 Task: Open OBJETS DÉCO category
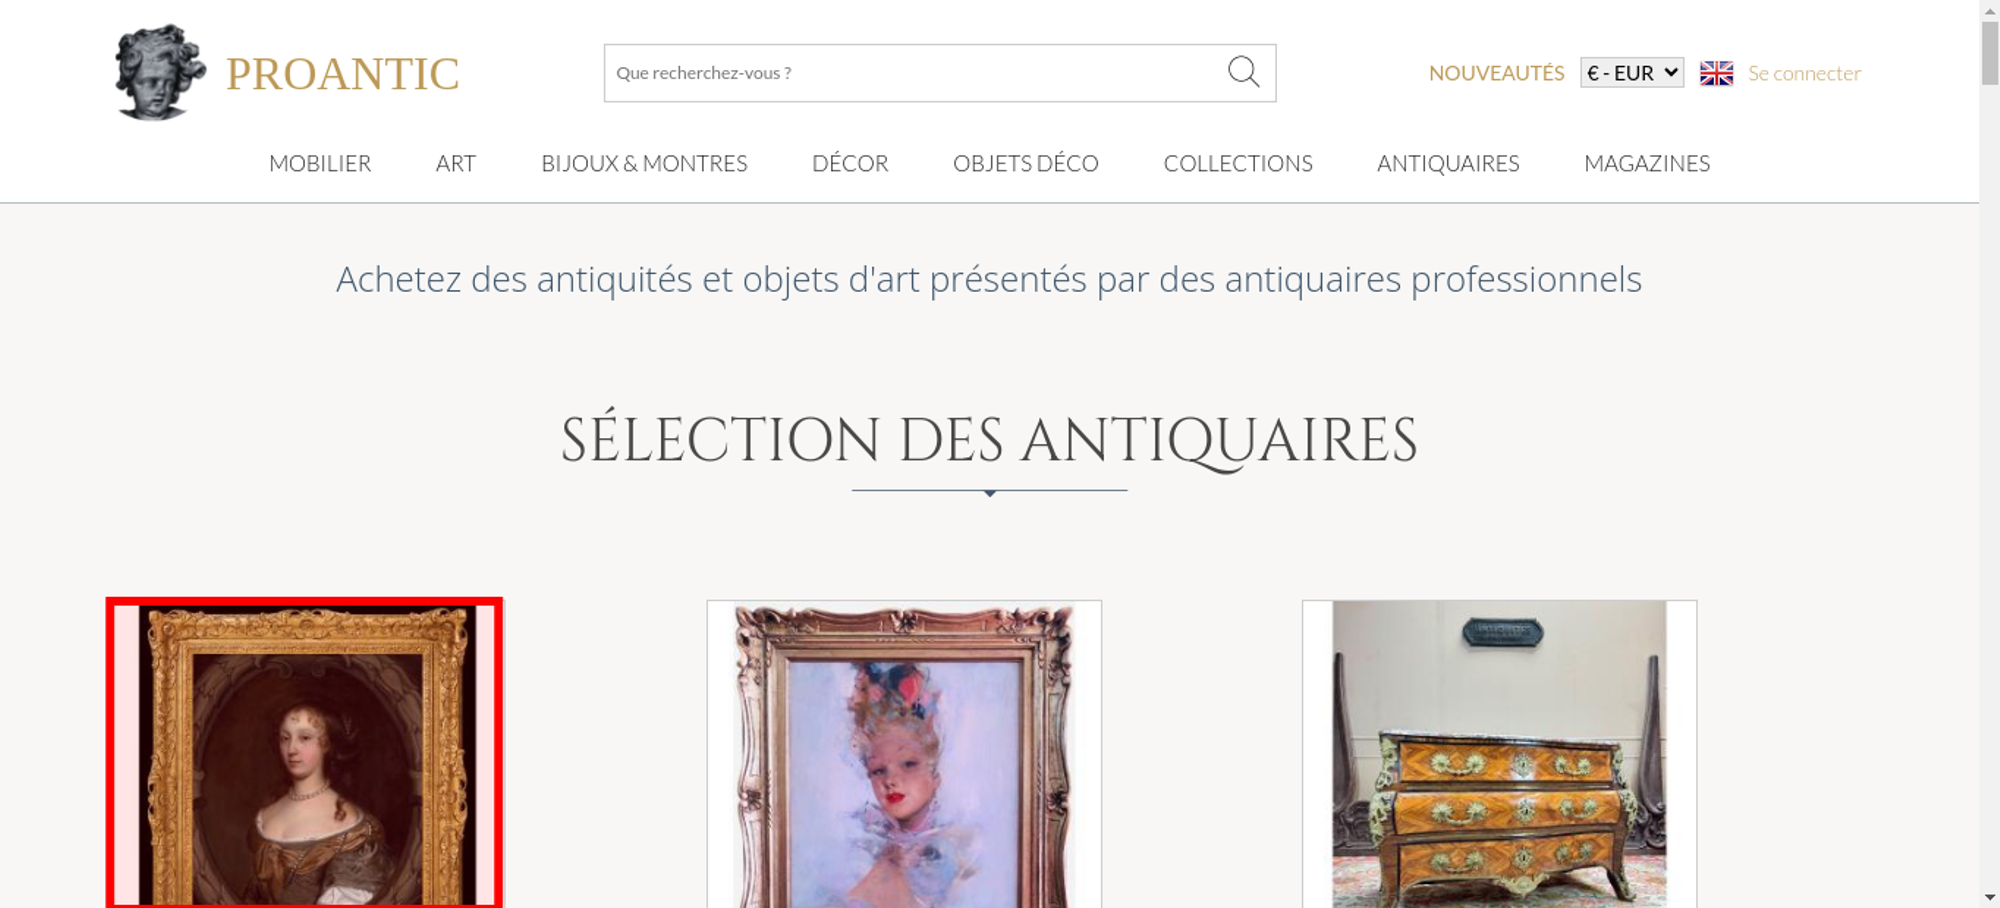(x=1026, y=163)
